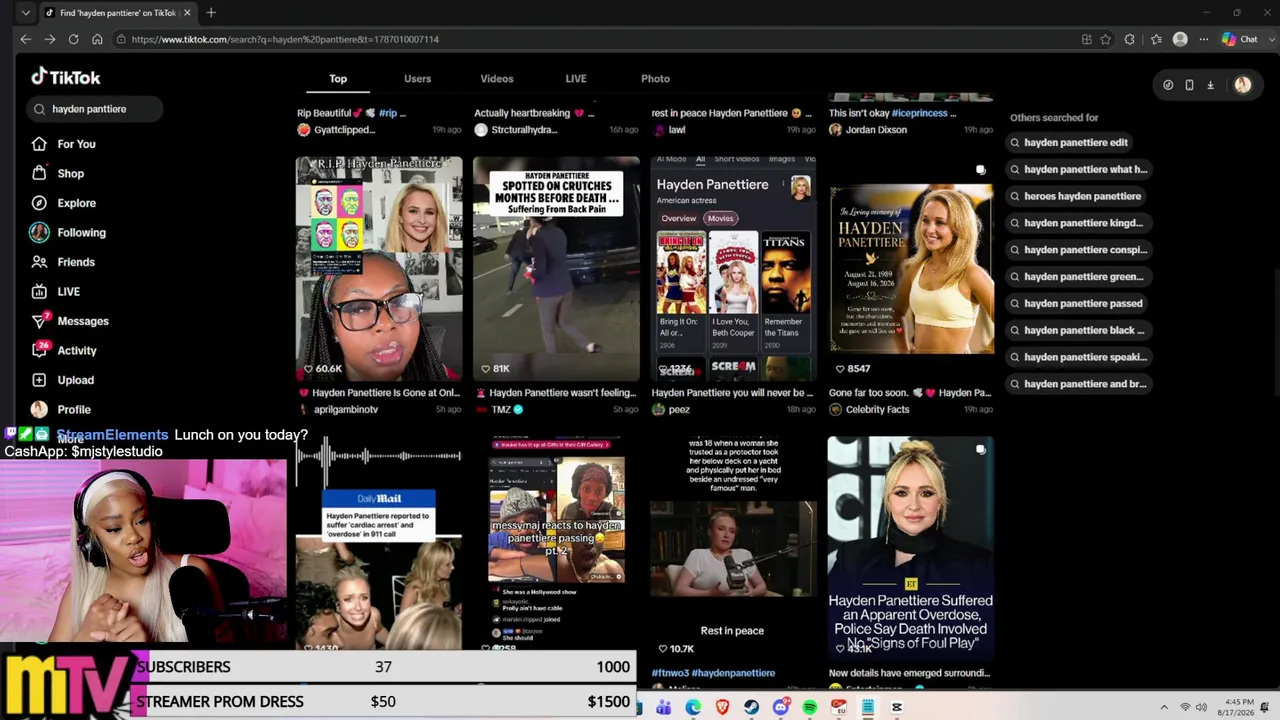Open the For You home icon

click(x=39, y=144)
